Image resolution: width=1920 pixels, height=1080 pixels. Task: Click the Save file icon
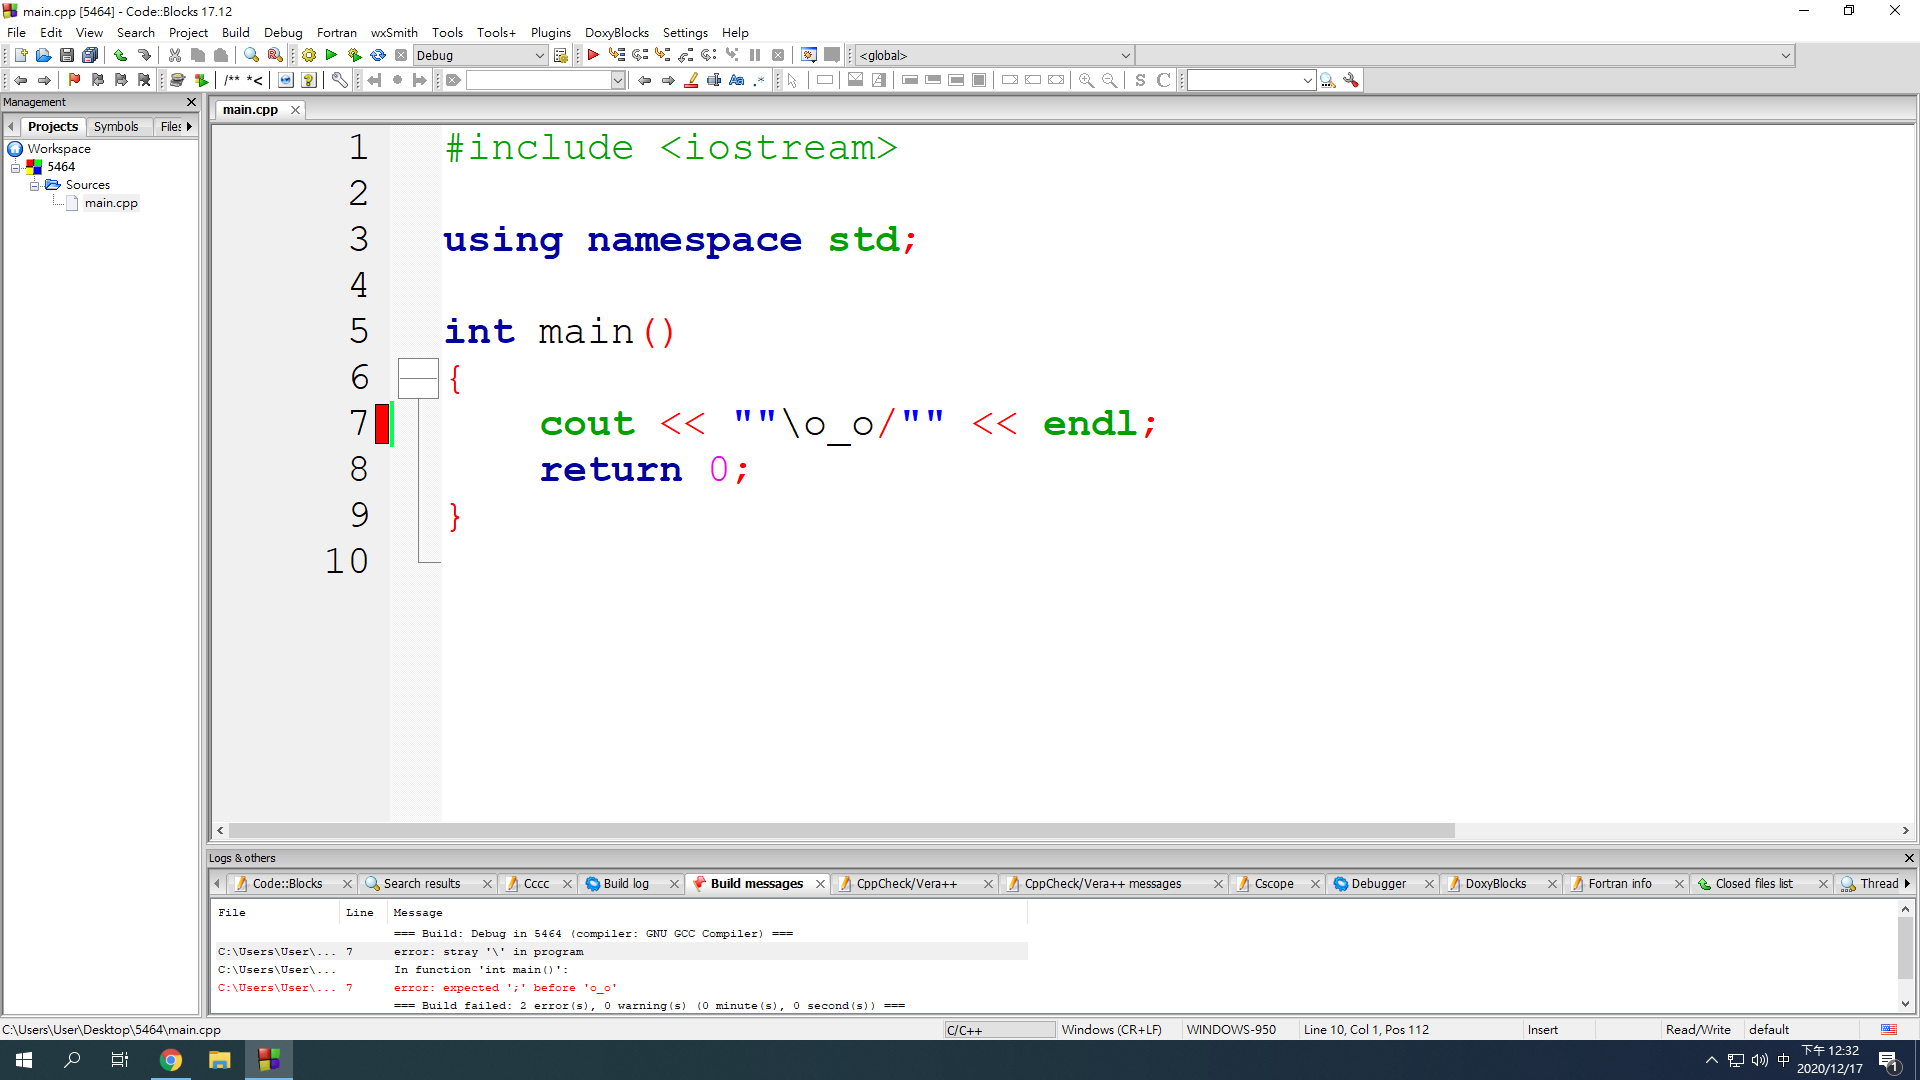pyautogui.click(x=66, y=56)
